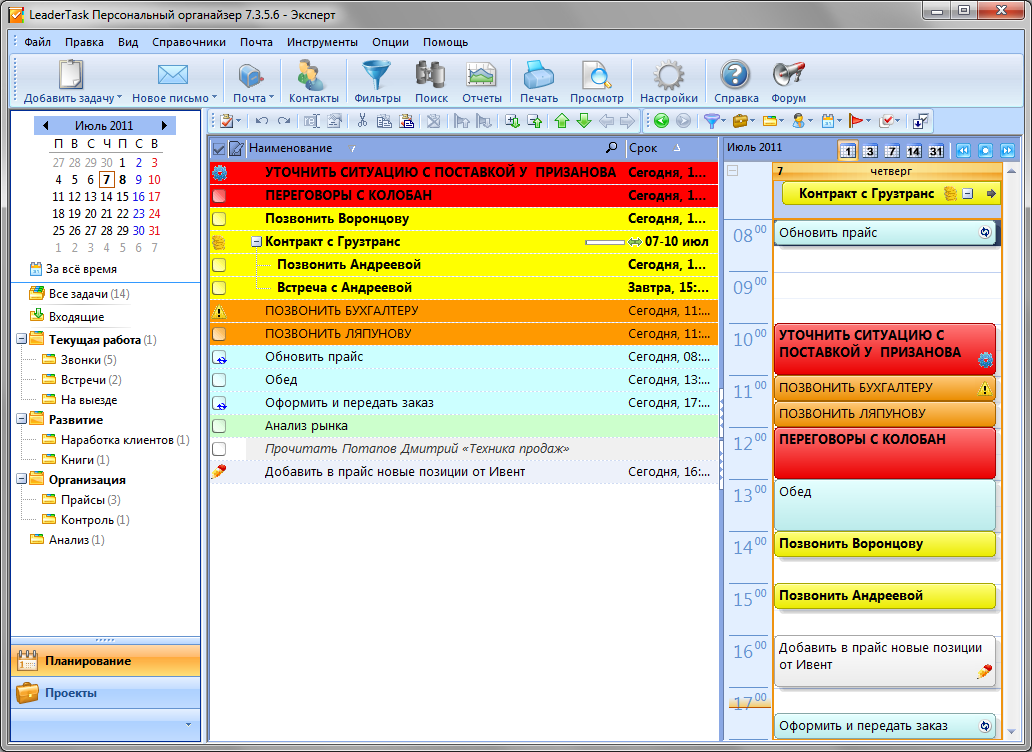Mark Позвонить Андреевой as done
Image resolution: width=1032 pixels, height=752 pixels.
click(219, 264)
